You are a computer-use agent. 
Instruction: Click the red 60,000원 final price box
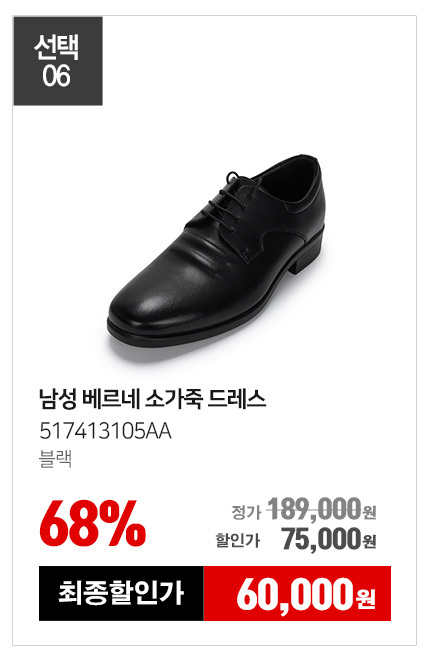[x=297, y=593]
